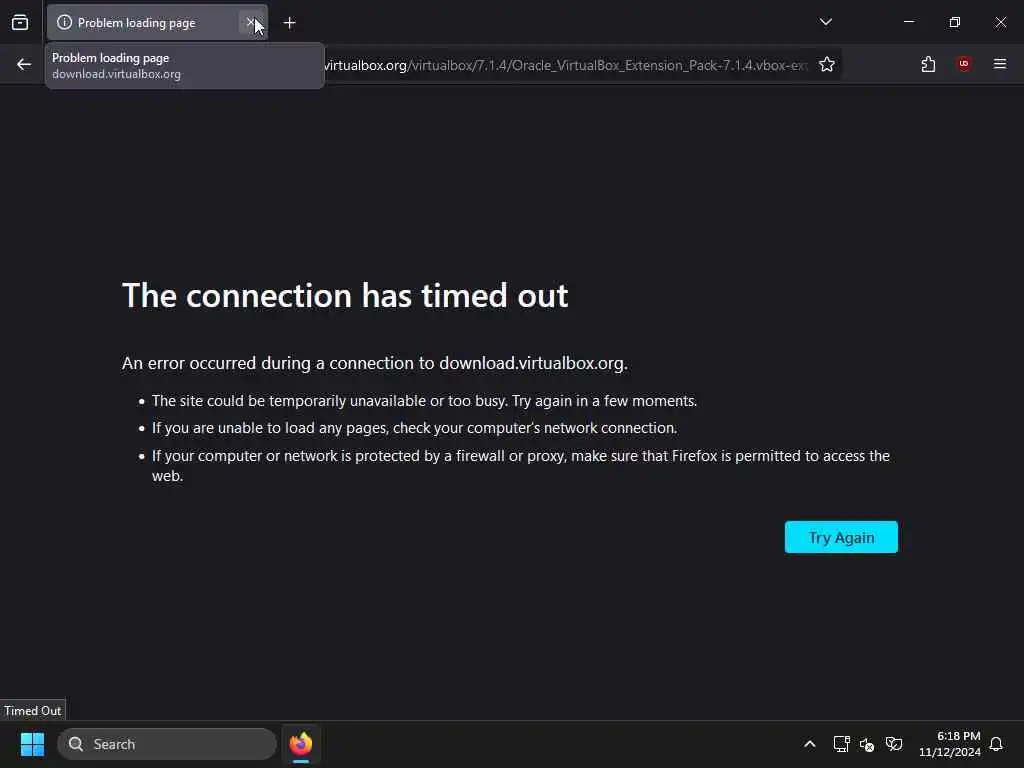The image size is (1024, 768).
Task: Click 'download.virtualbox.org' in the error message
Action: click(532, 363)
